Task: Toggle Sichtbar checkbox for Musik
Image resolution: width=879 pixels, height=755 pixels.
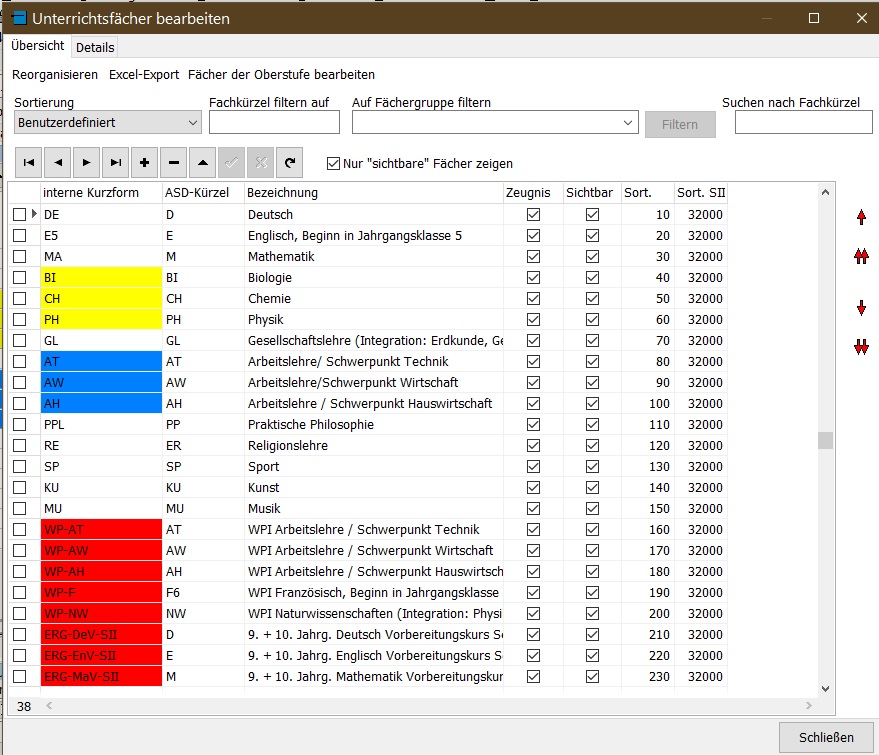Action: (x=592, y=508)
